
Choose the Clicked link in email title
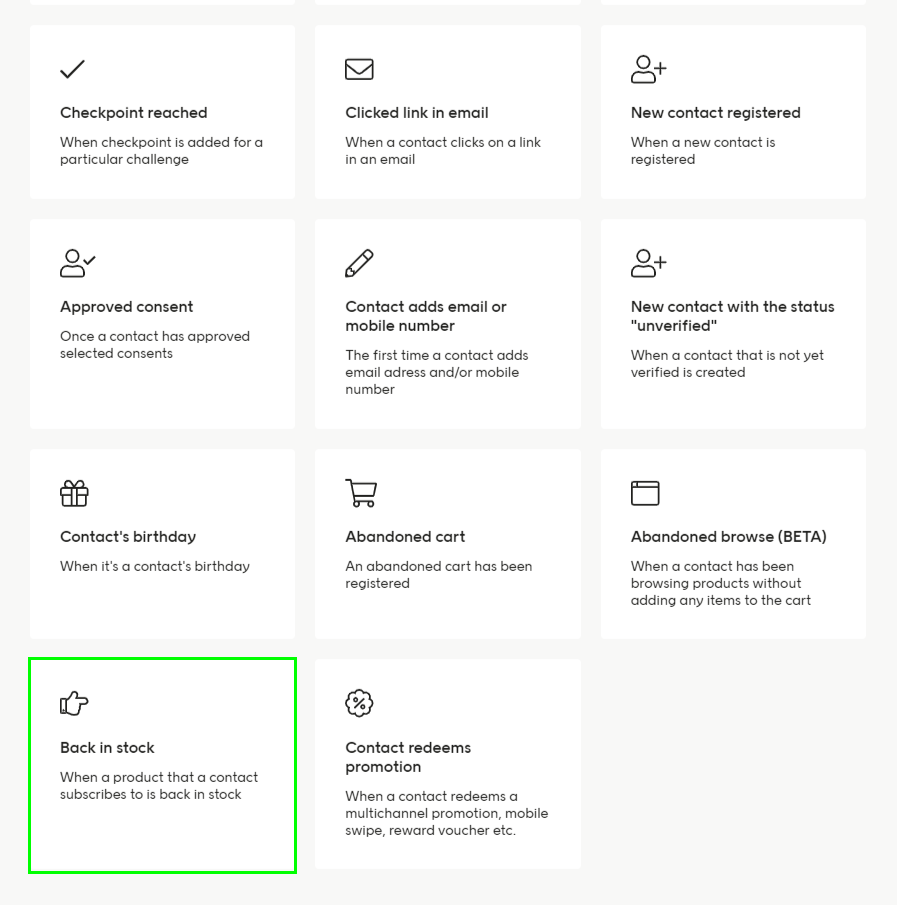pyautogui.click(x=417, y=113)
